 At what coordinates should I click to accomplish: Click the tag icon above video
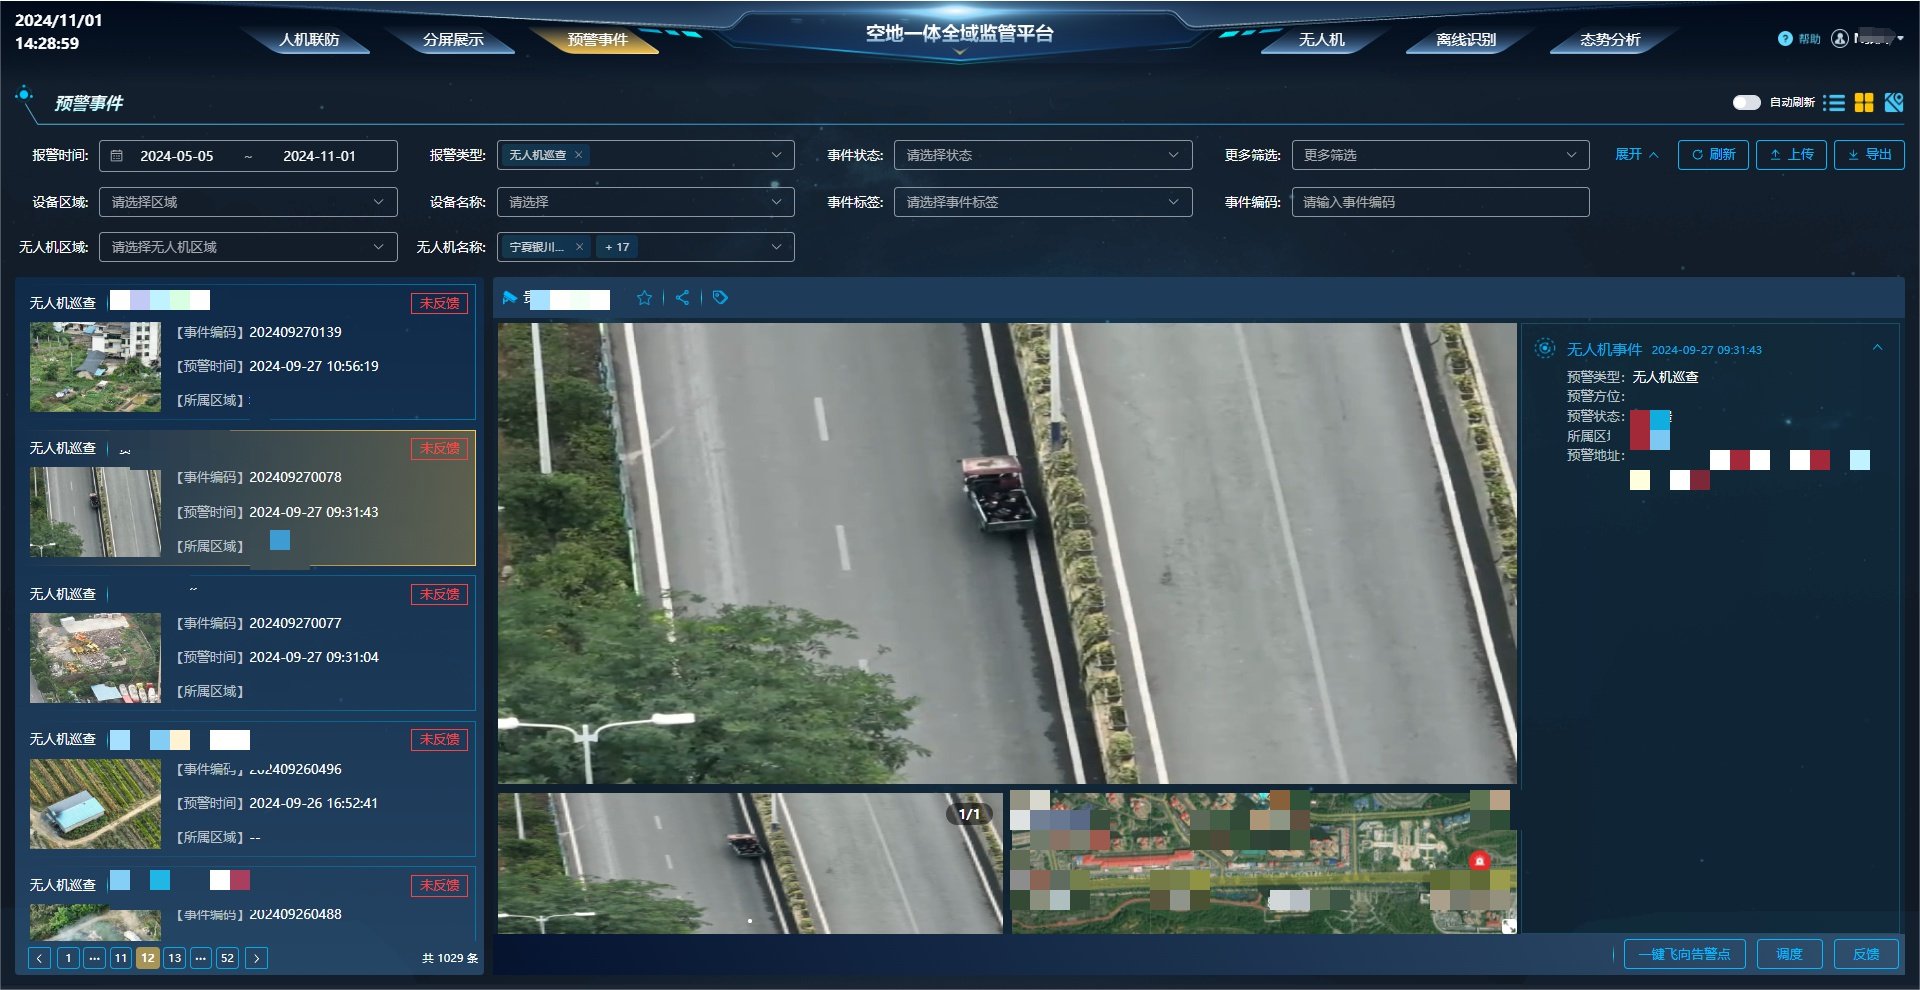pyautogui.click(x=720, y=298)
